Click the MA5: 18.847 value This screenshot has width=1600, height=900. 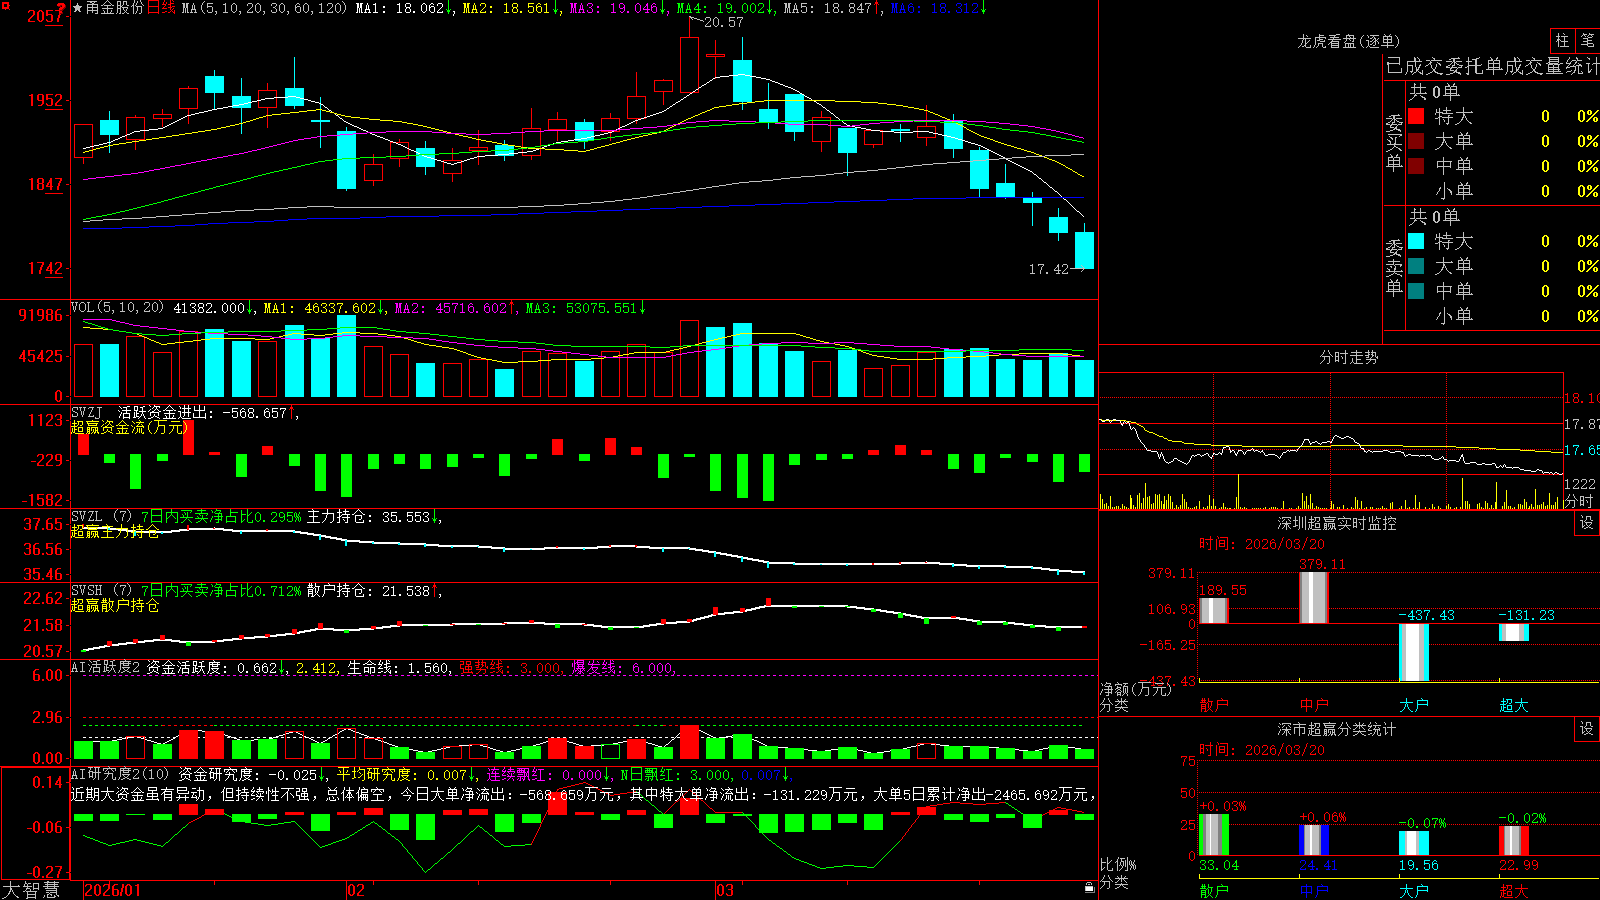click(831, 8)
